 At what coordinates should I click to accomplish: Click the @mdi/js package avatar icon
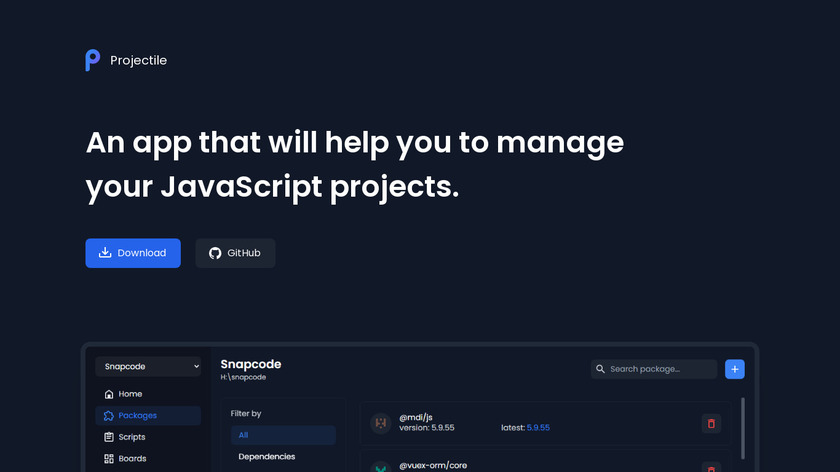pyautogui.click(x=381, y=423)
